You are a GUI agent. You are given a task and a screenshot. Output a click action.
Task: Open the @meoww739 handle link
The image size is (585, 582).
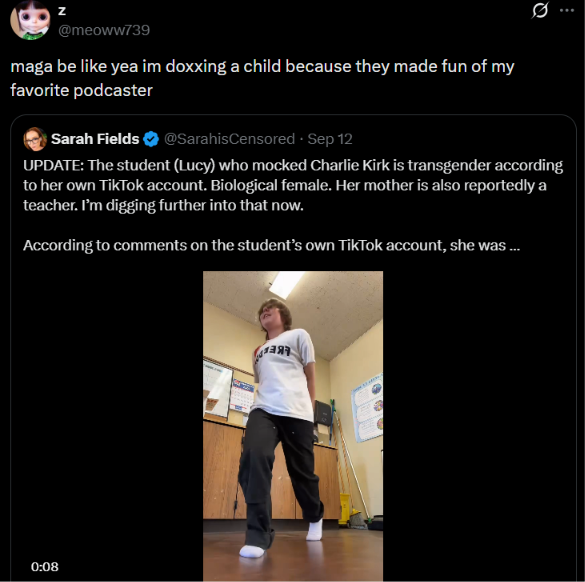[104, 30]
